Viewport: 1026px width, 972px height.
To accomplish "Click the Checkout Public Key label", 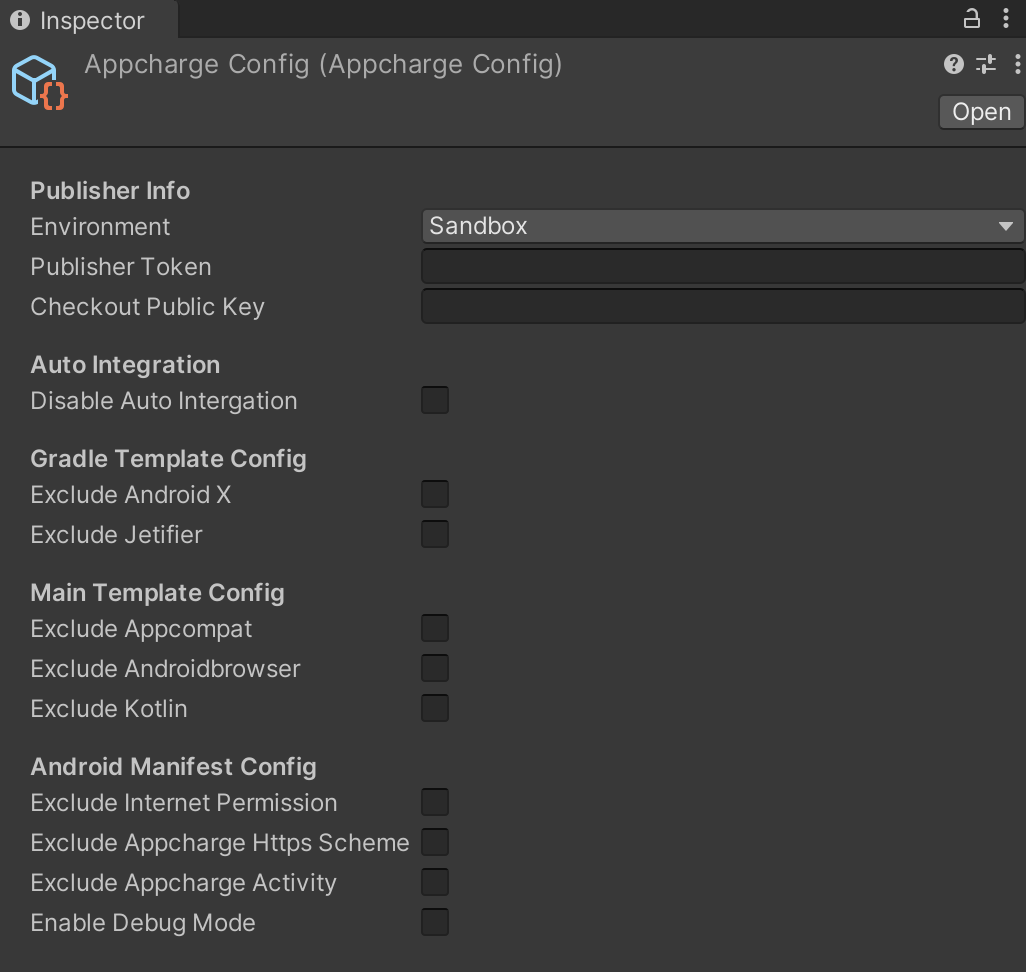I will click(x=148, y=307).
